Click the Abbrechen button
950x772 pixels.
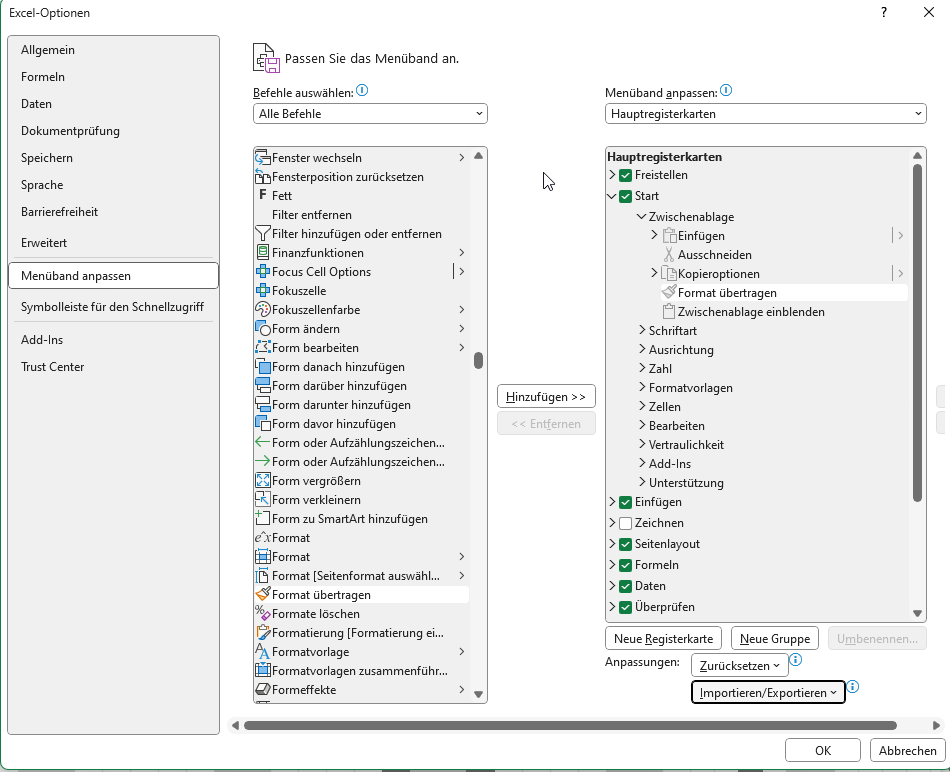tap(908, 750)
